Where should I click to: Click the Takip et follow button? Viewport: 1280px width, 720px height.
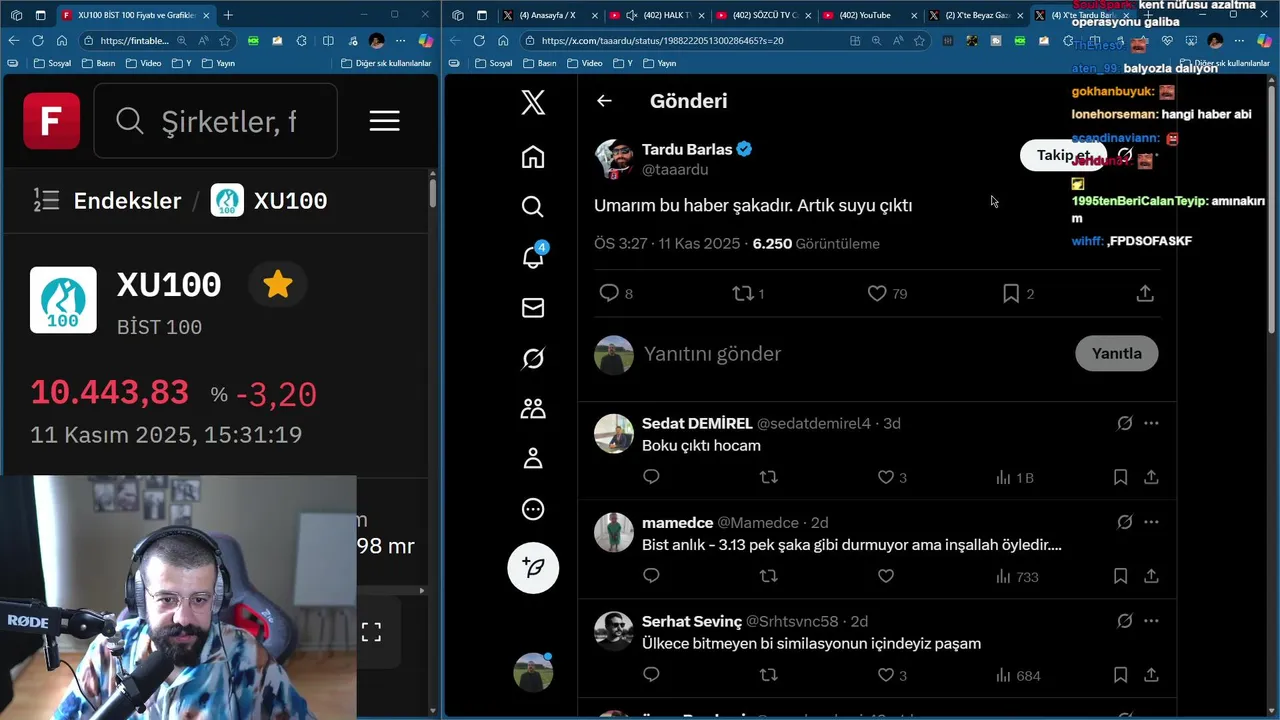tap(1063, 155)
